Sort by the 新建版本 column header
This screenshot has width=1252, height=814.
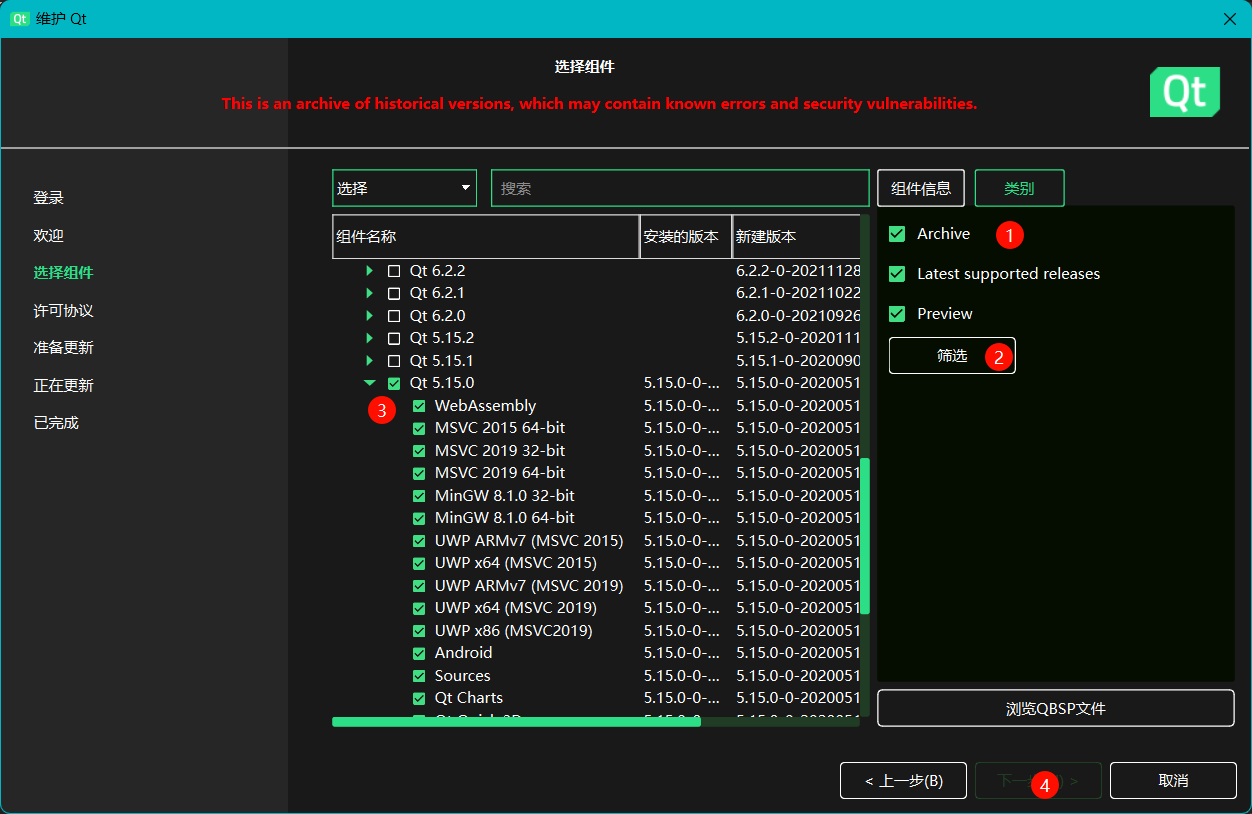pos(796,237)
